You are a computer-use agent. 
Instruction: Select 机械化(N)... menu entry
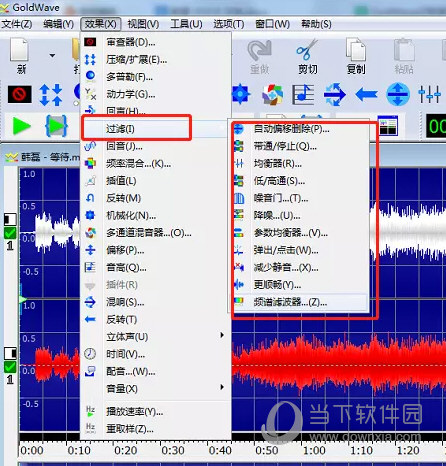[x=155, y=215]
